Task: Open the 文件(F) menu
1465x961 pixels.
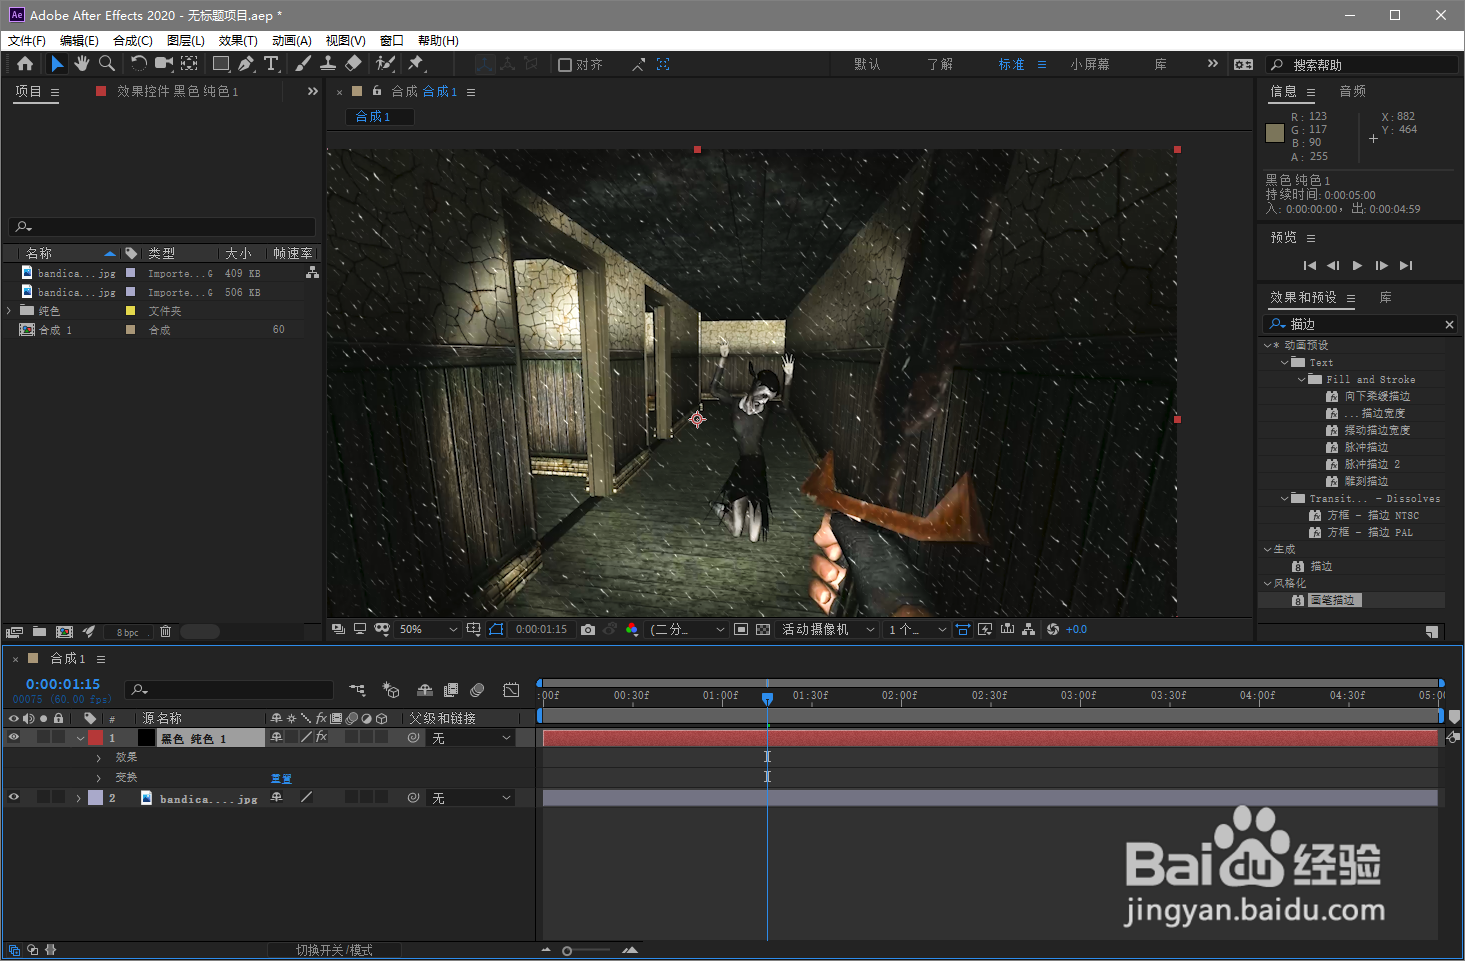Action: 27,41
